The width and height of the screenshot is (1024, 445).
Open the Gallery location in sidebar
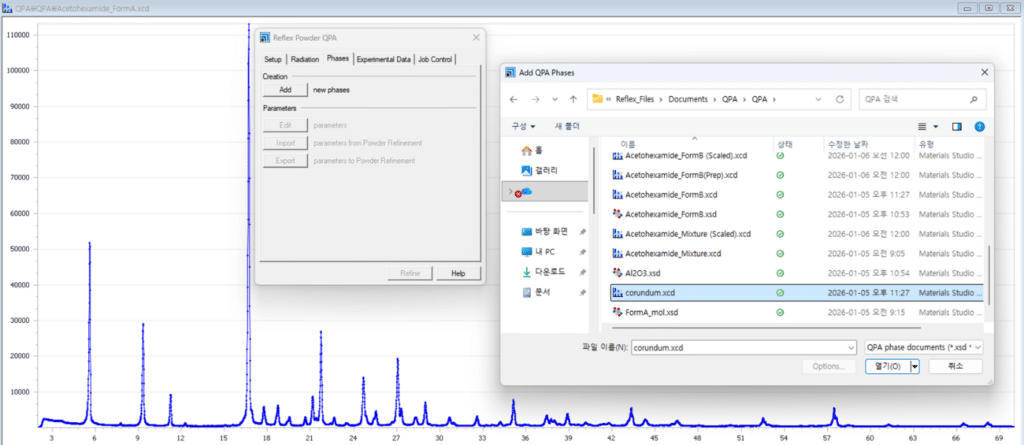pos(539,170)
